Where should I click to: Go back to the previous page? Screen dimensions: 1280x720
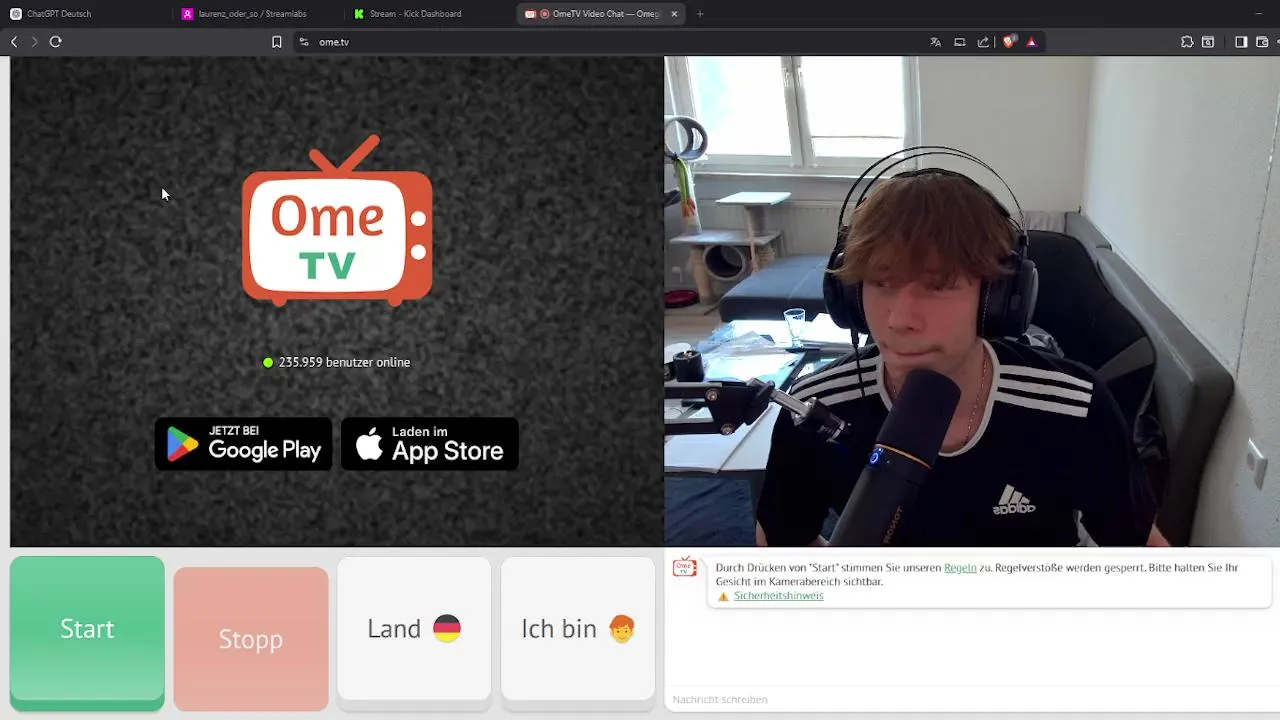(x=14, y=42)
